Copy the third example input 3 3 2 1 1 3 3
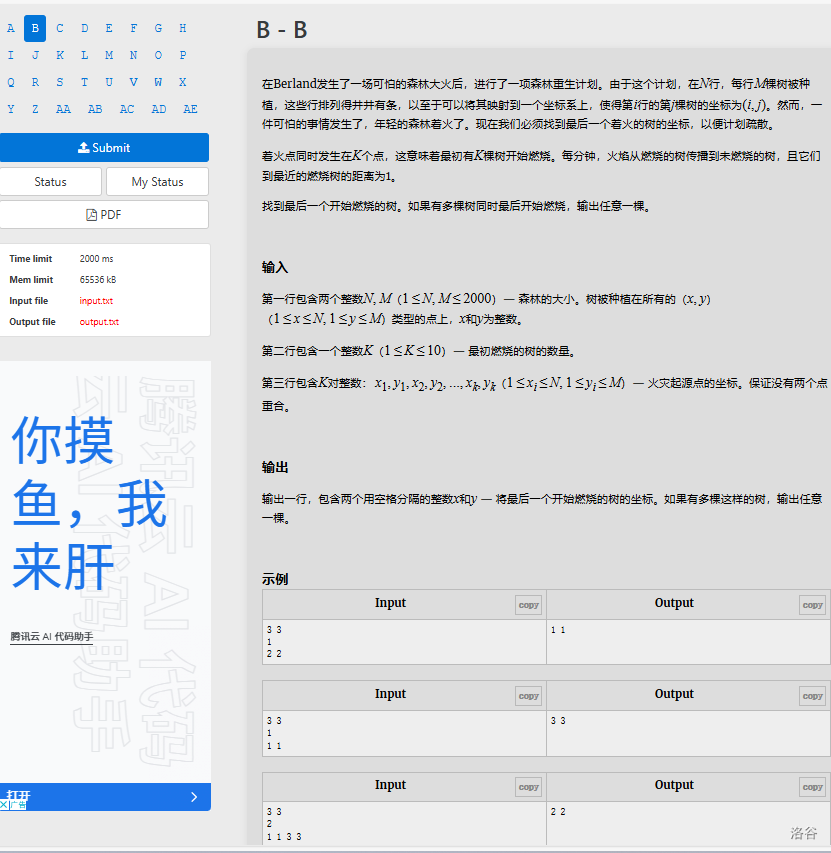 click(x=529, y=787)
